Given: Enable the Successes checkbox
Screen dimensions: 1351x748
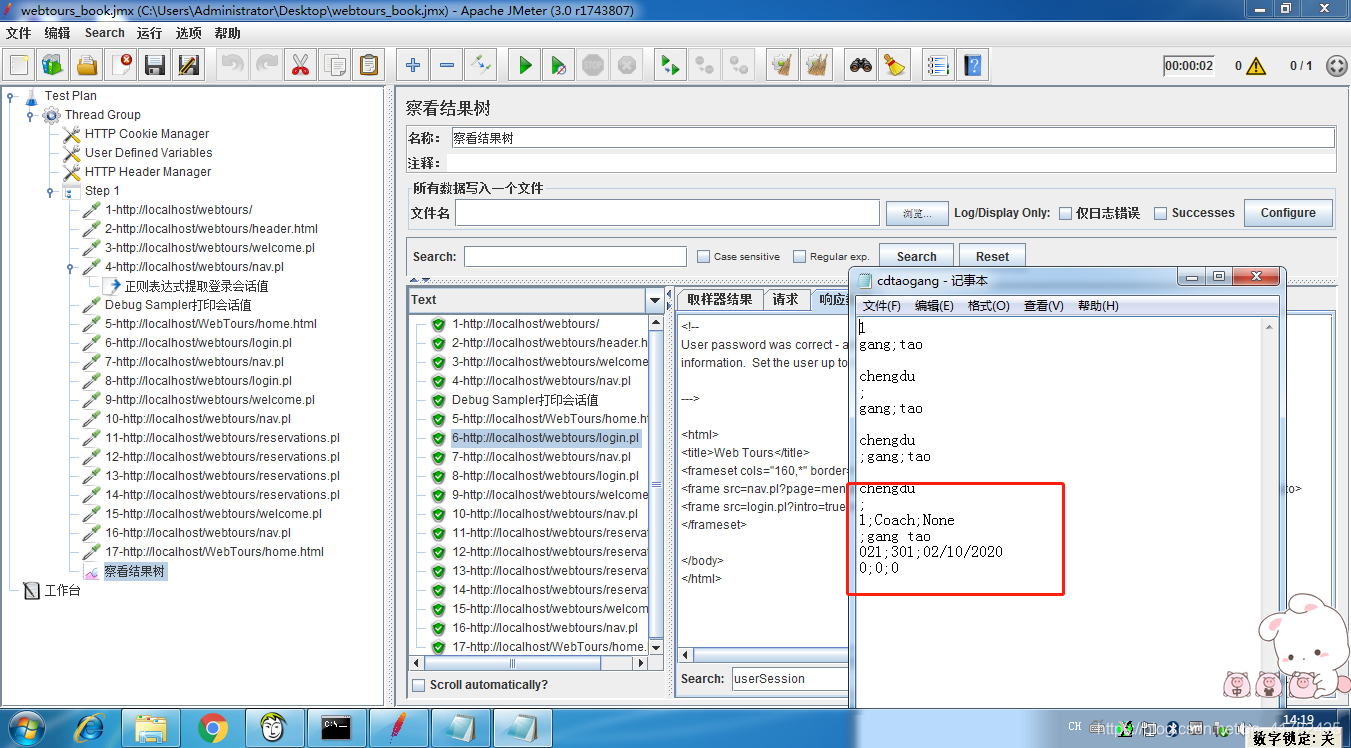Looking at the screenshot, I should coord(1161,213).
